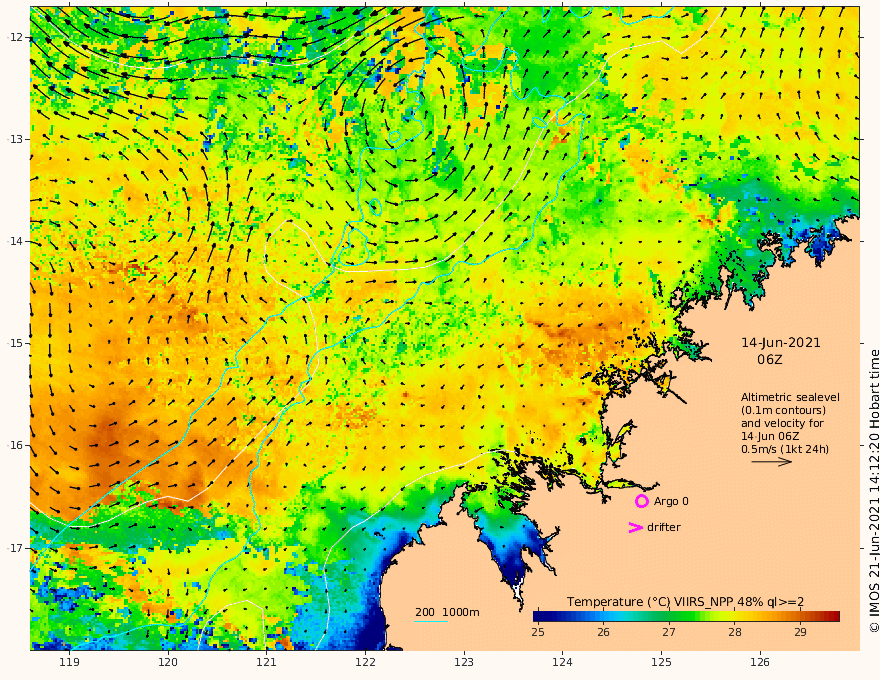Click latitude label -13 on left axis

14,139
